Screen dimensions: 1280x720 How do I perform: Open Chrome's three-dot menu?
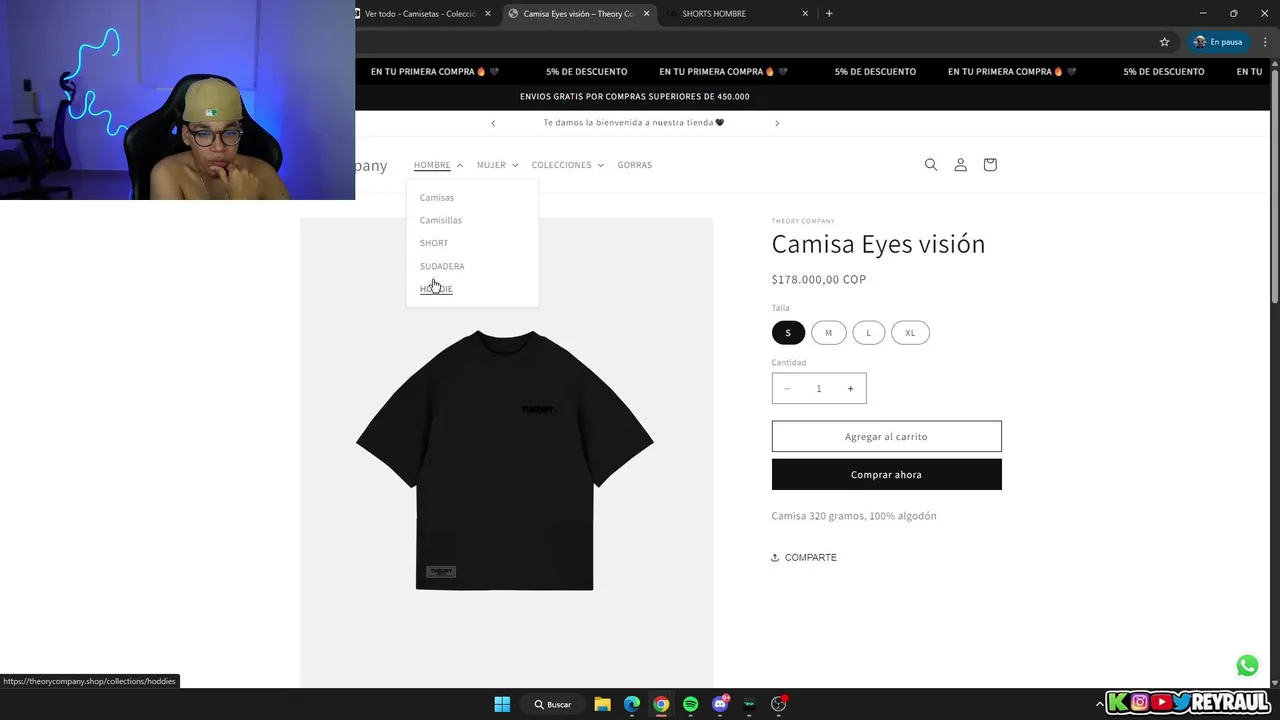1265,42
